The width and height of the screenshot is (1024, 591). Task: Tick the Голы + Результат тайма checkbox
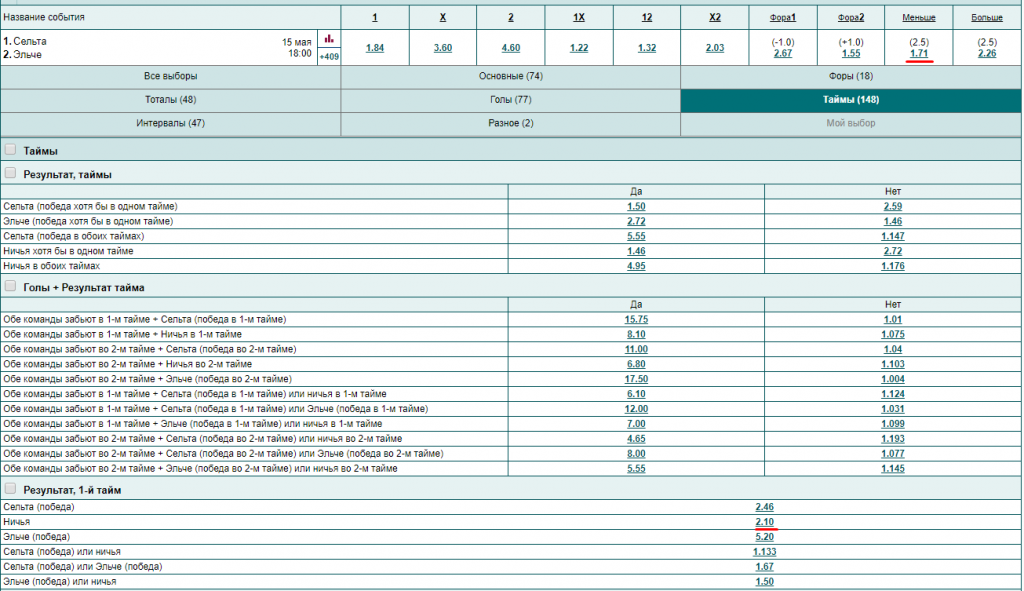tap(11, 287)
